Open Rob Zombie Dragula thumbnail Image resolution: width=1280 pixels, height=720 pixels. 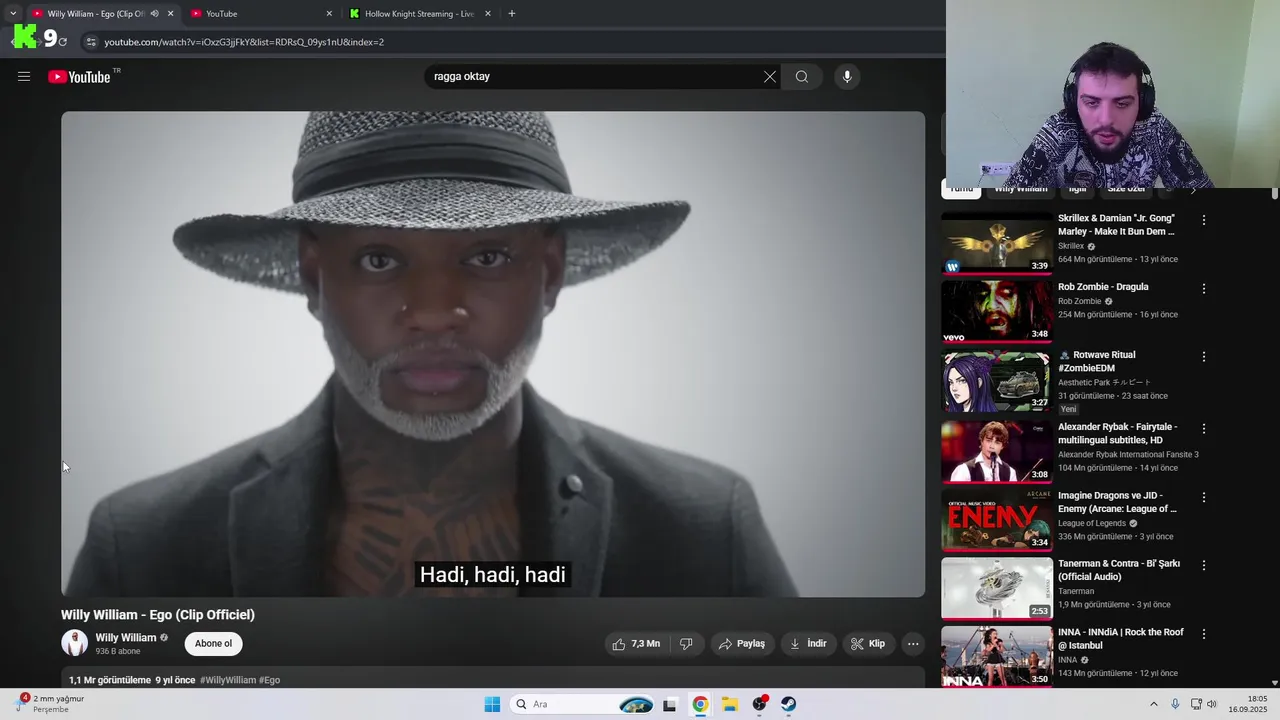997,311
